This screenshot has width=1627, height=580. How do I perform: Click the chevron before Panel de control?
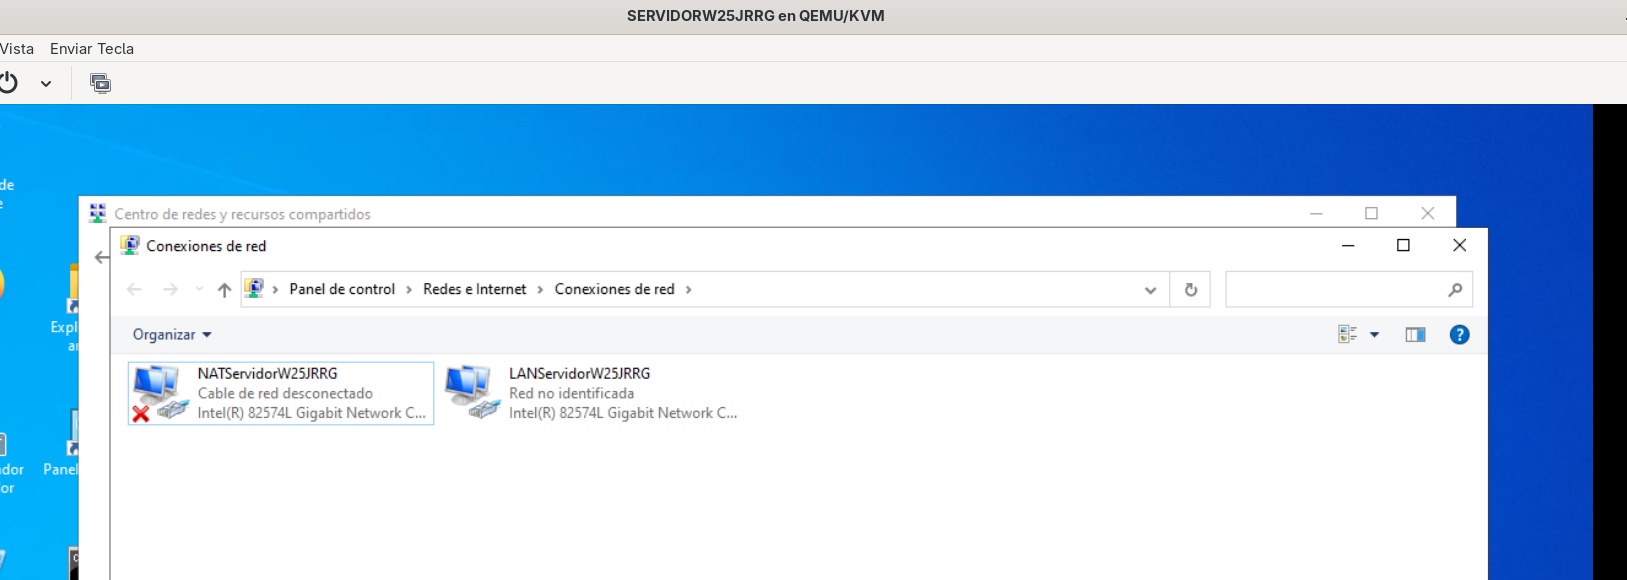pyautogui.click(x=276, y=289)
